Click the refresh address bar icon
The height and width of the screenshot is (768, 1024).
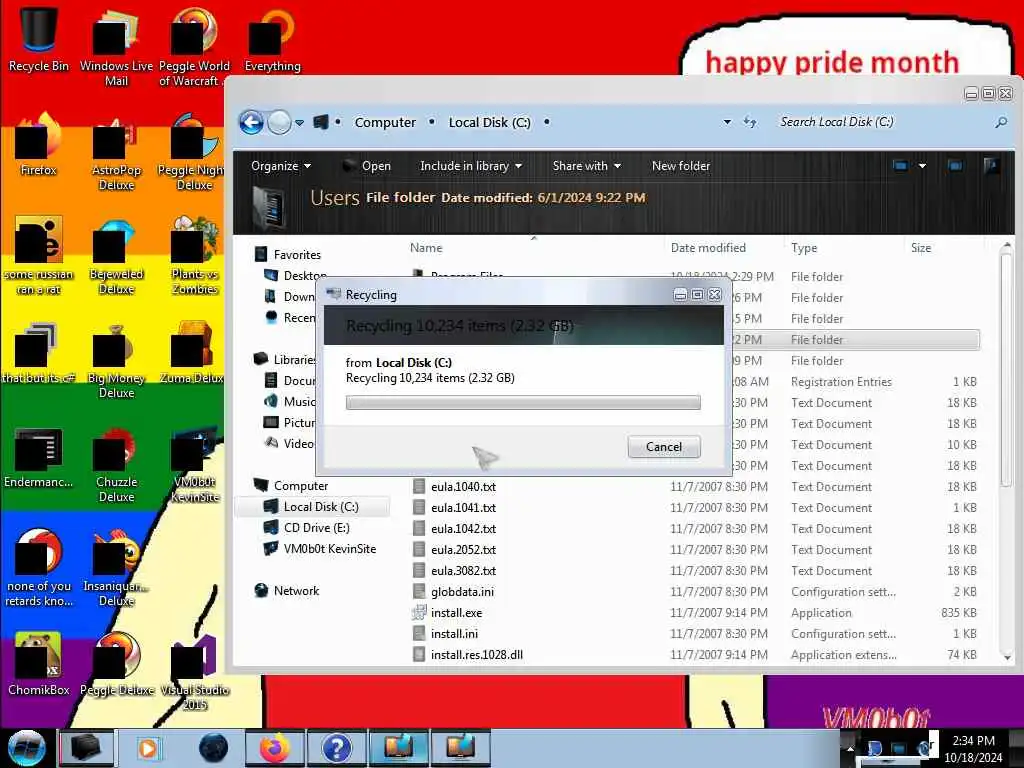[x=750, y=122]
